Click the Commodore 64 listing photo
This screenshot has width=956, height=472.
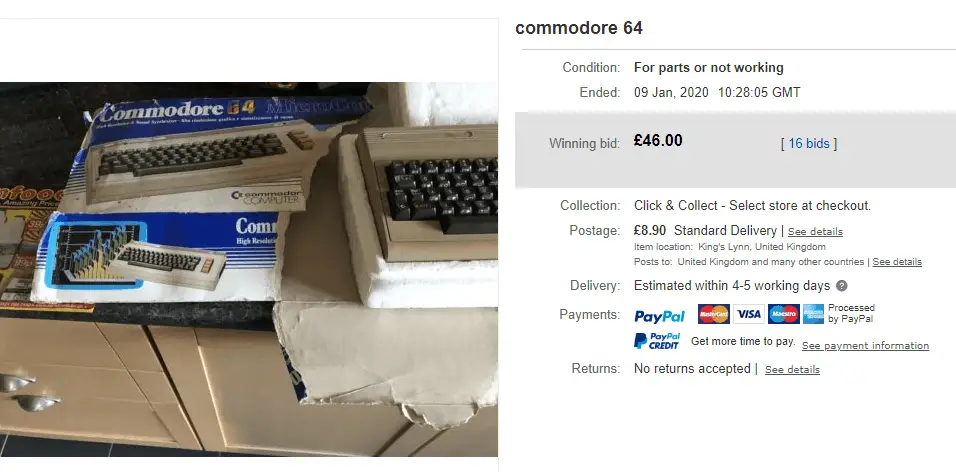(249, 269)
